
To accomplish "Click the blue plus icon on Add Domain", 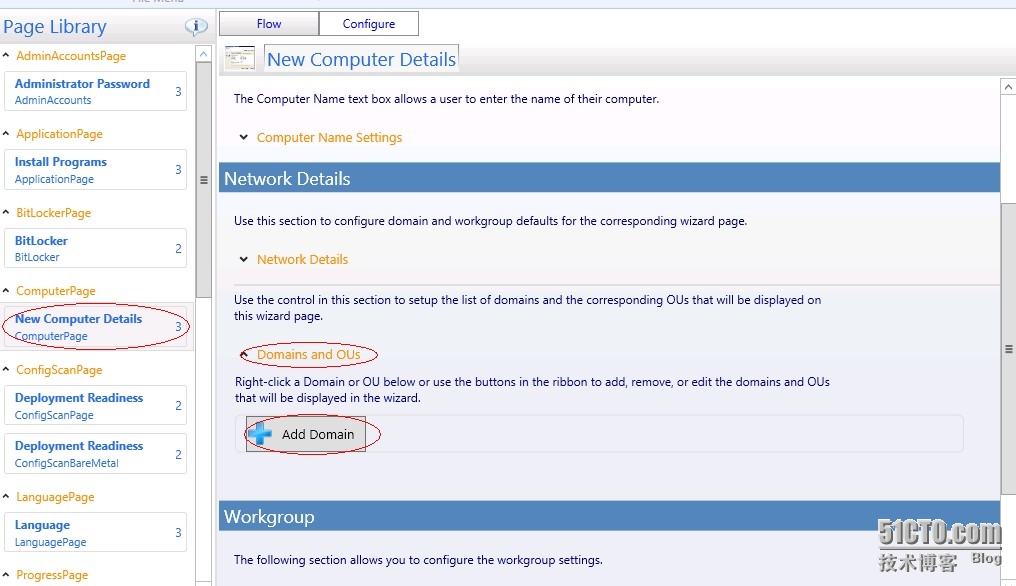I will 260,434.
